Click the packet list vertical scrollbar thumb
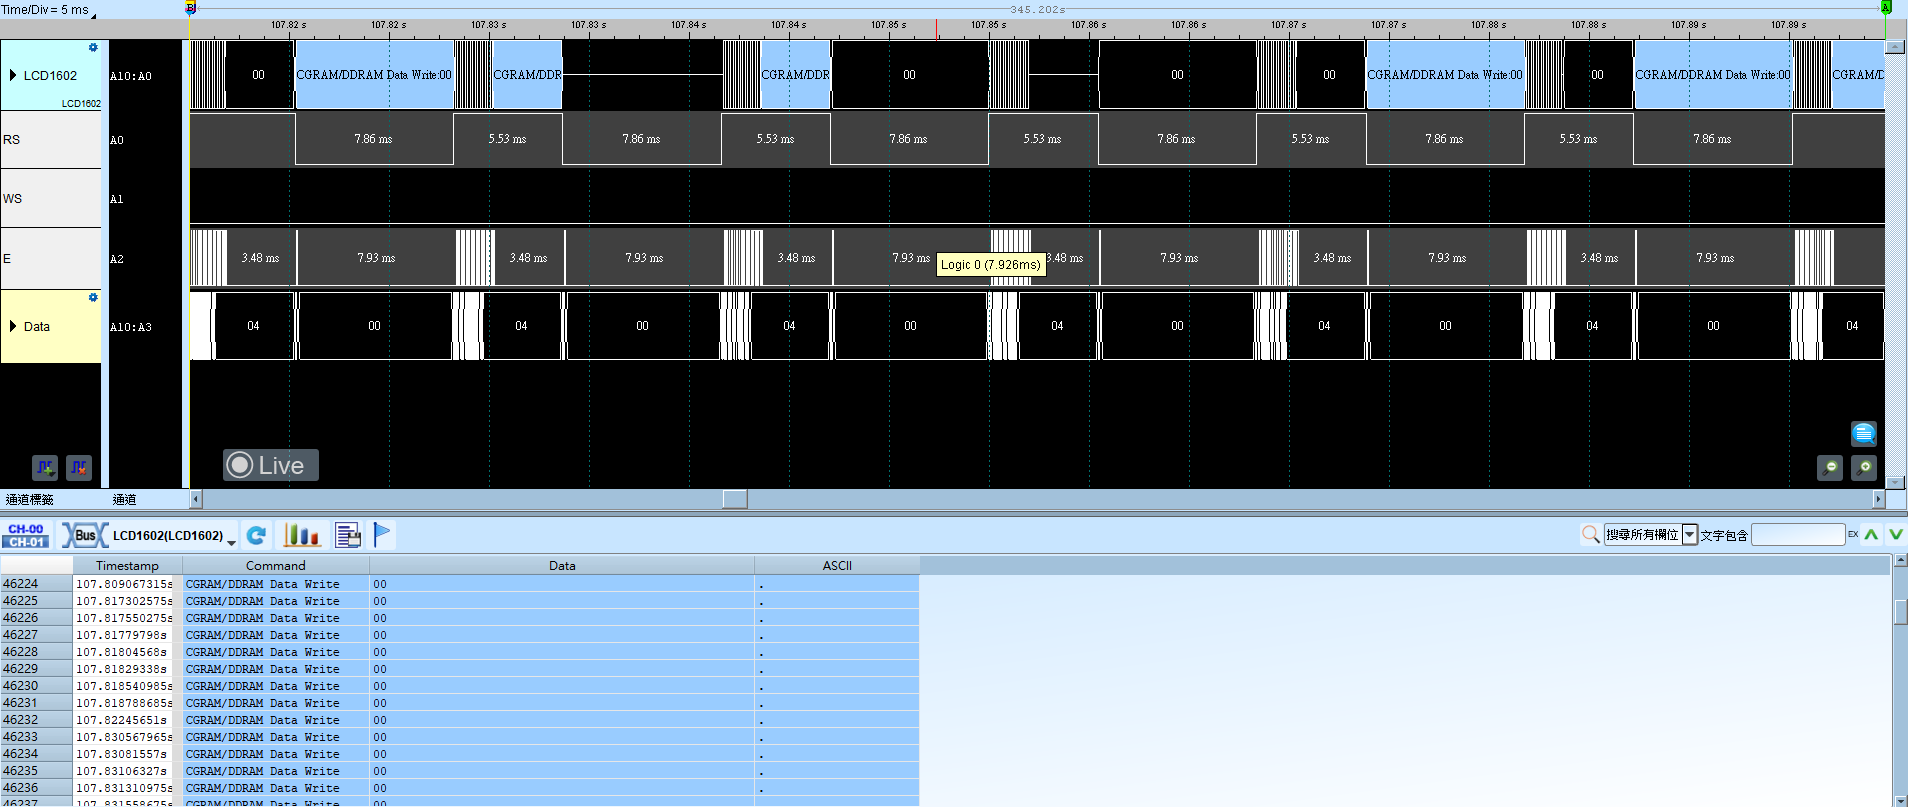Screen dimensions: 1908x807 coord(1900,611)
